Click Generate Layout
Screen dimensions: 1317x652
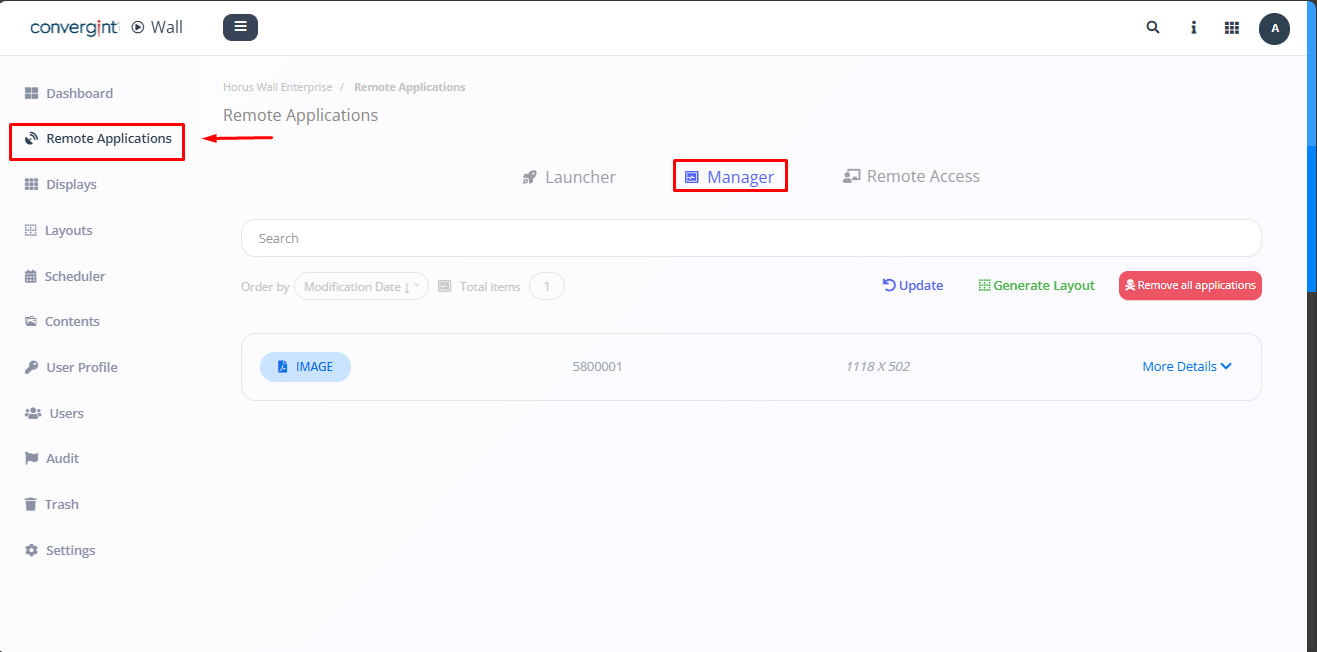click(x=1036, y=285)
